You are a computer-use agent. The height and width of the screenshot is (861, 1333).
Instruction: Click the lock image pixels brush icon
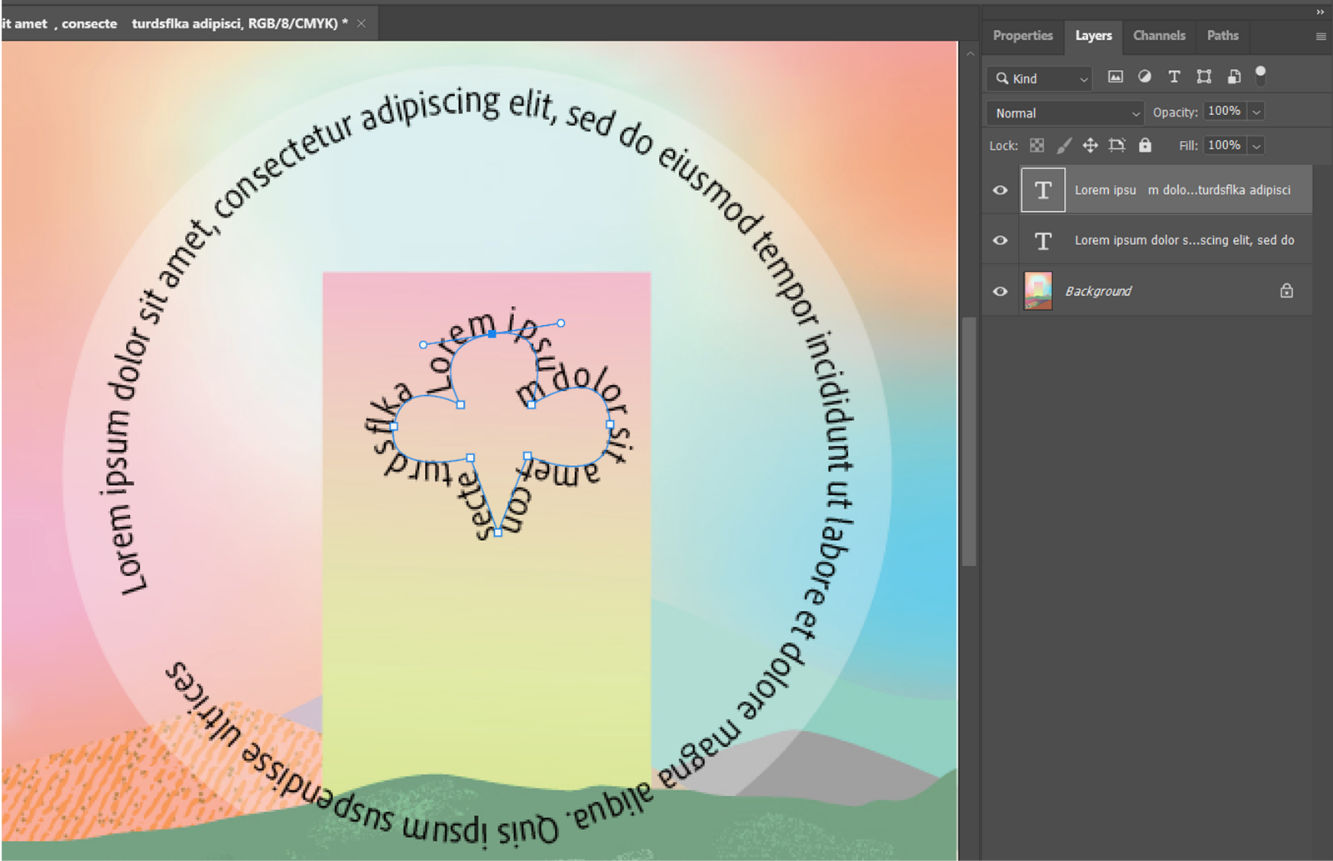[x=1064, y=145]
